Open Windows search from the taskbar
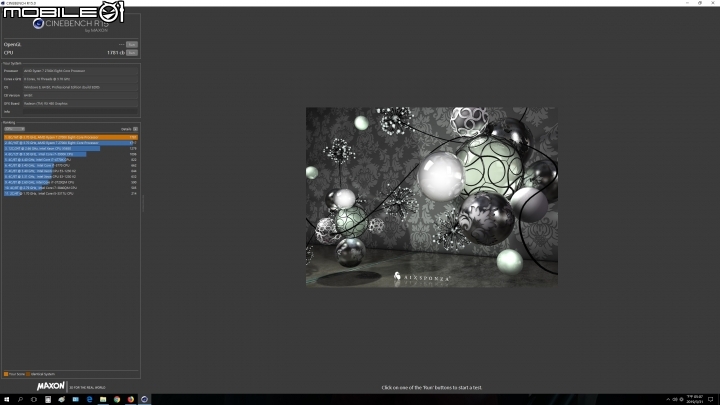 [20, 399]
